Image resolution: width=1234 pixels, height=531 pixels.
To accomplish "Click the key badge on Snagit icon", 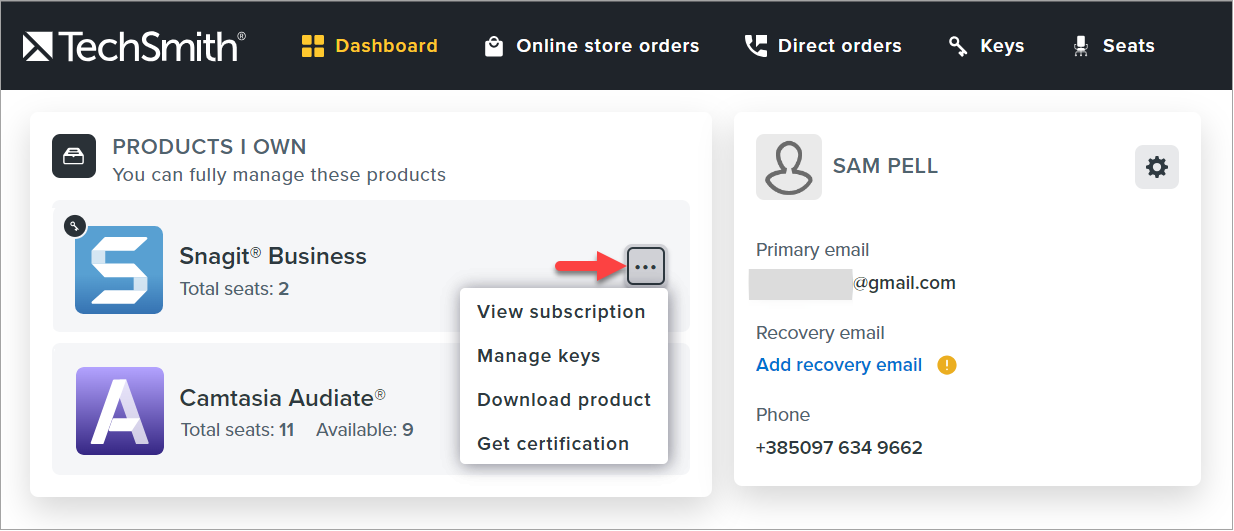I will tap(74, 226).
